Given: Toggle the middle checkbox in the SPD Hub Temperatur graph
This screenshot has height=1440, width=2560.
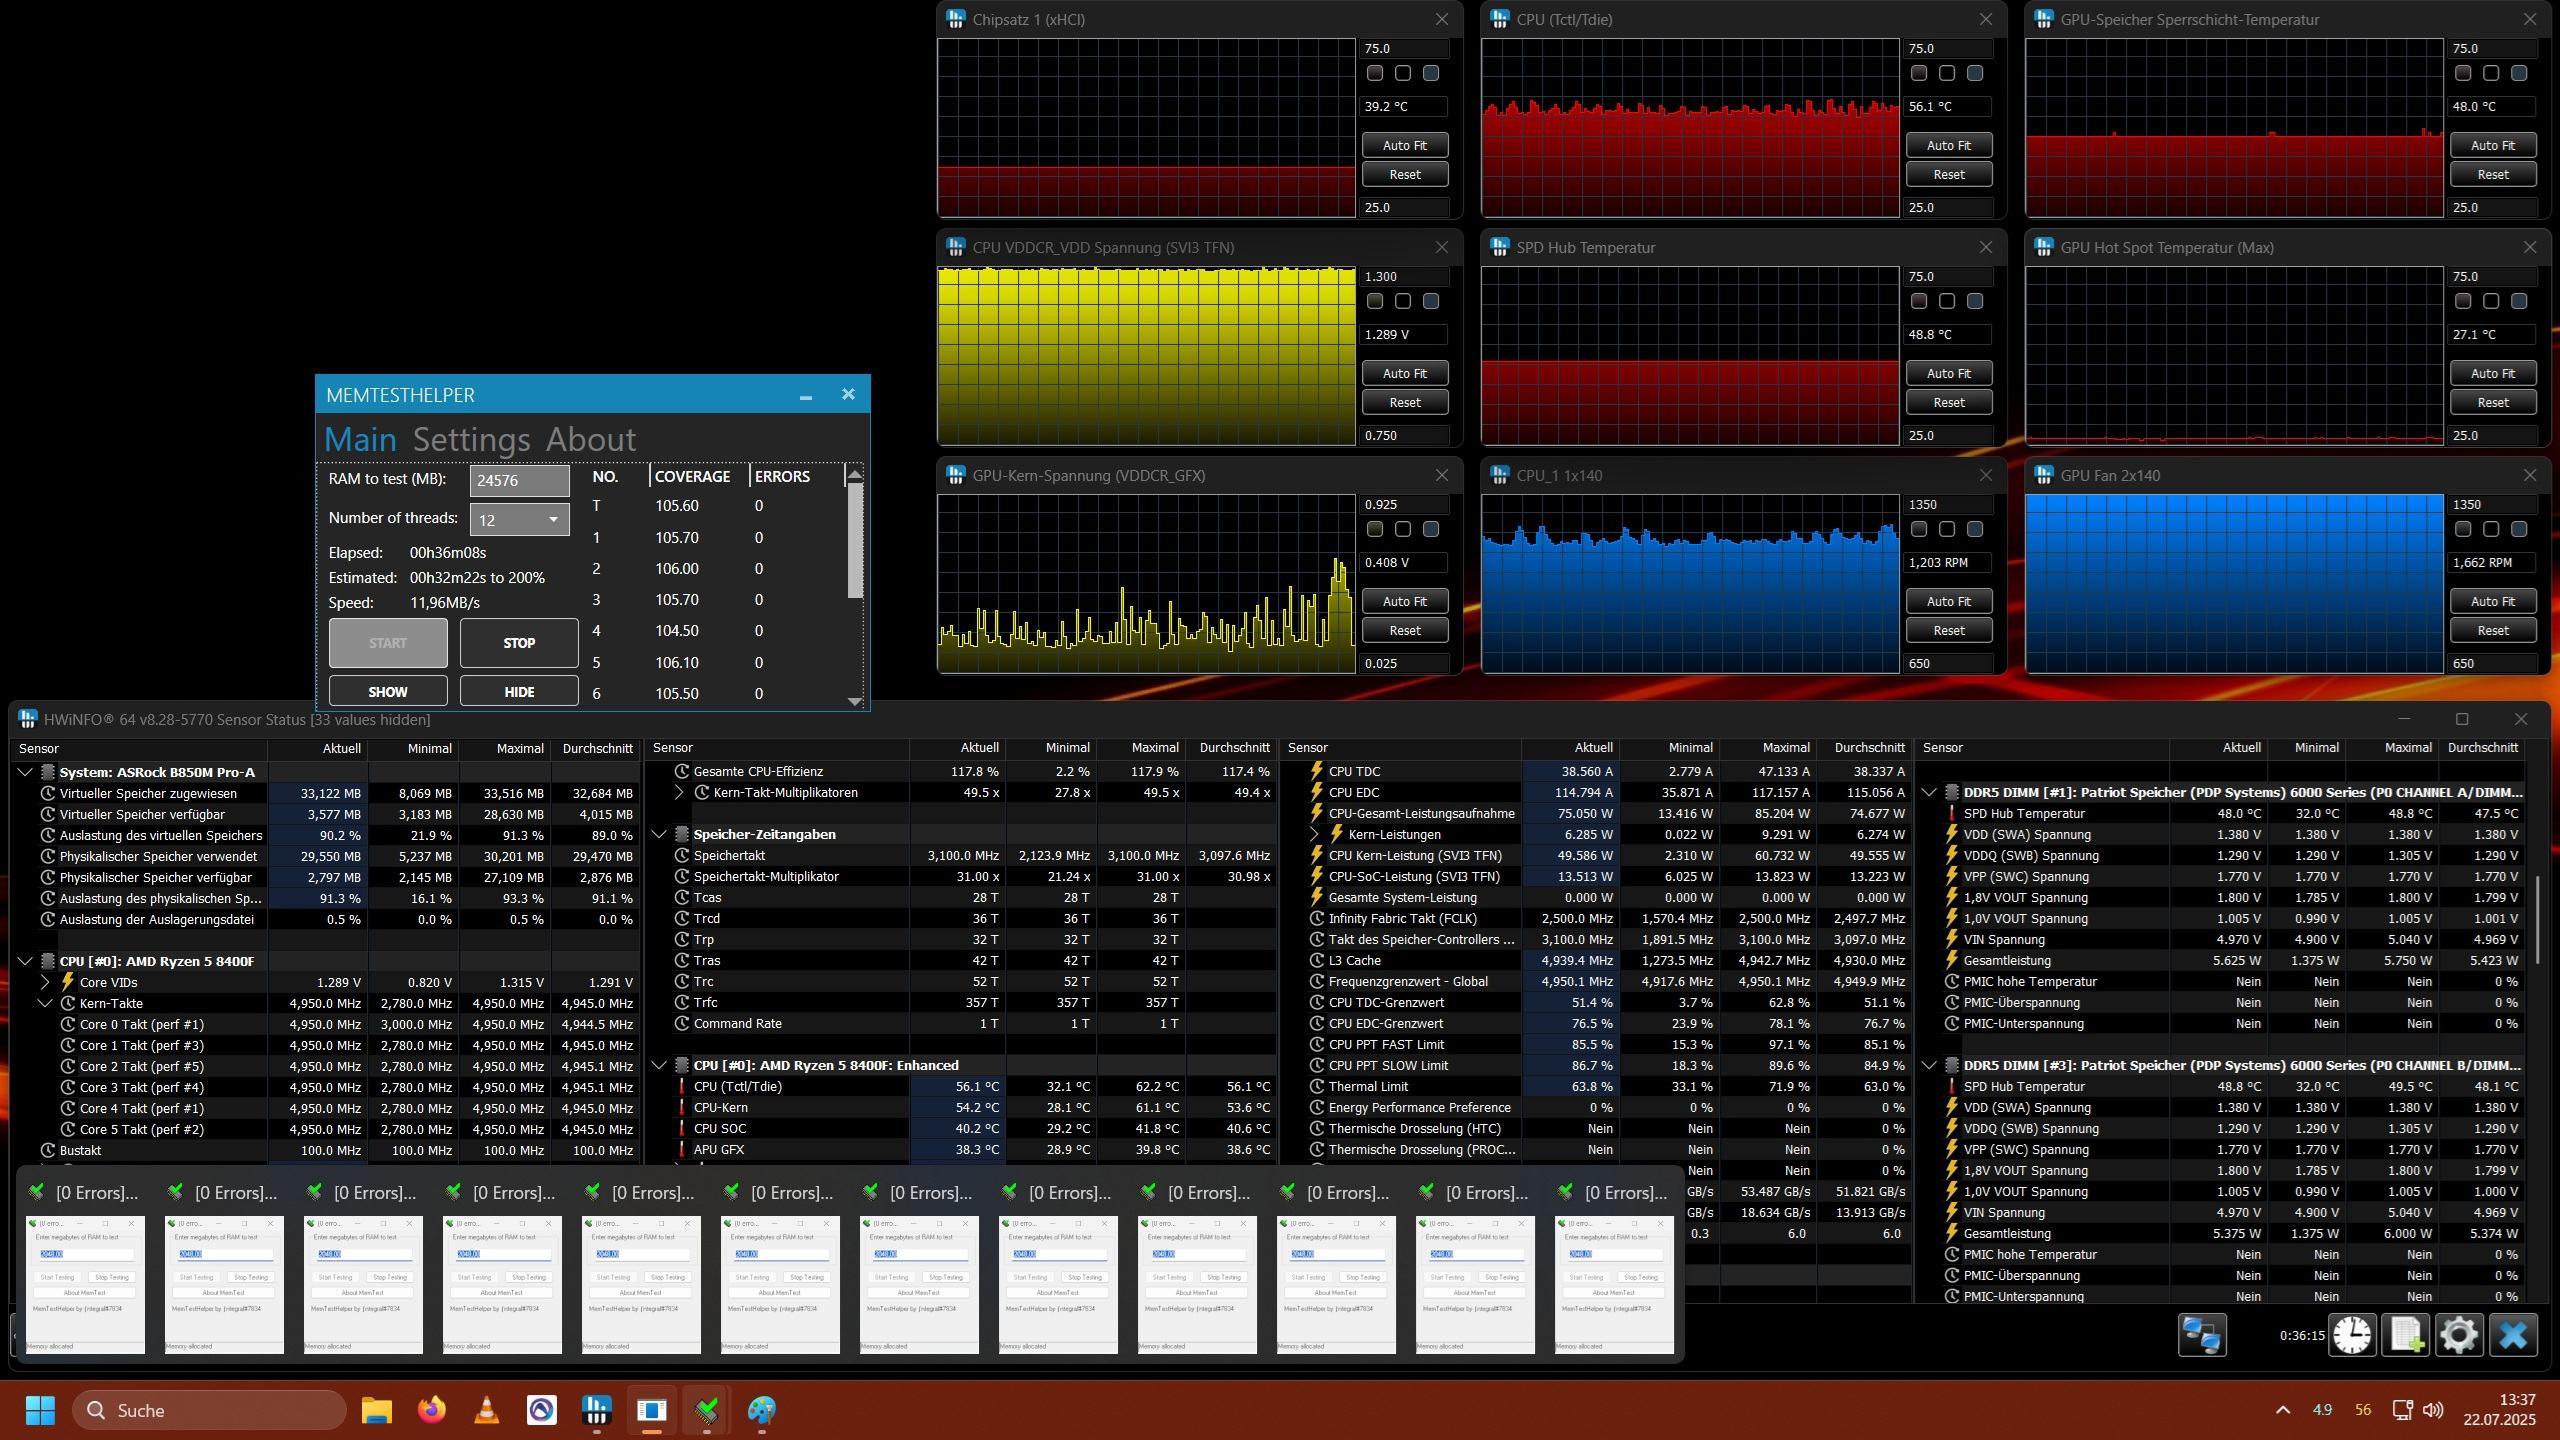Looking at the screenshot, I should tap(1946, 301).
